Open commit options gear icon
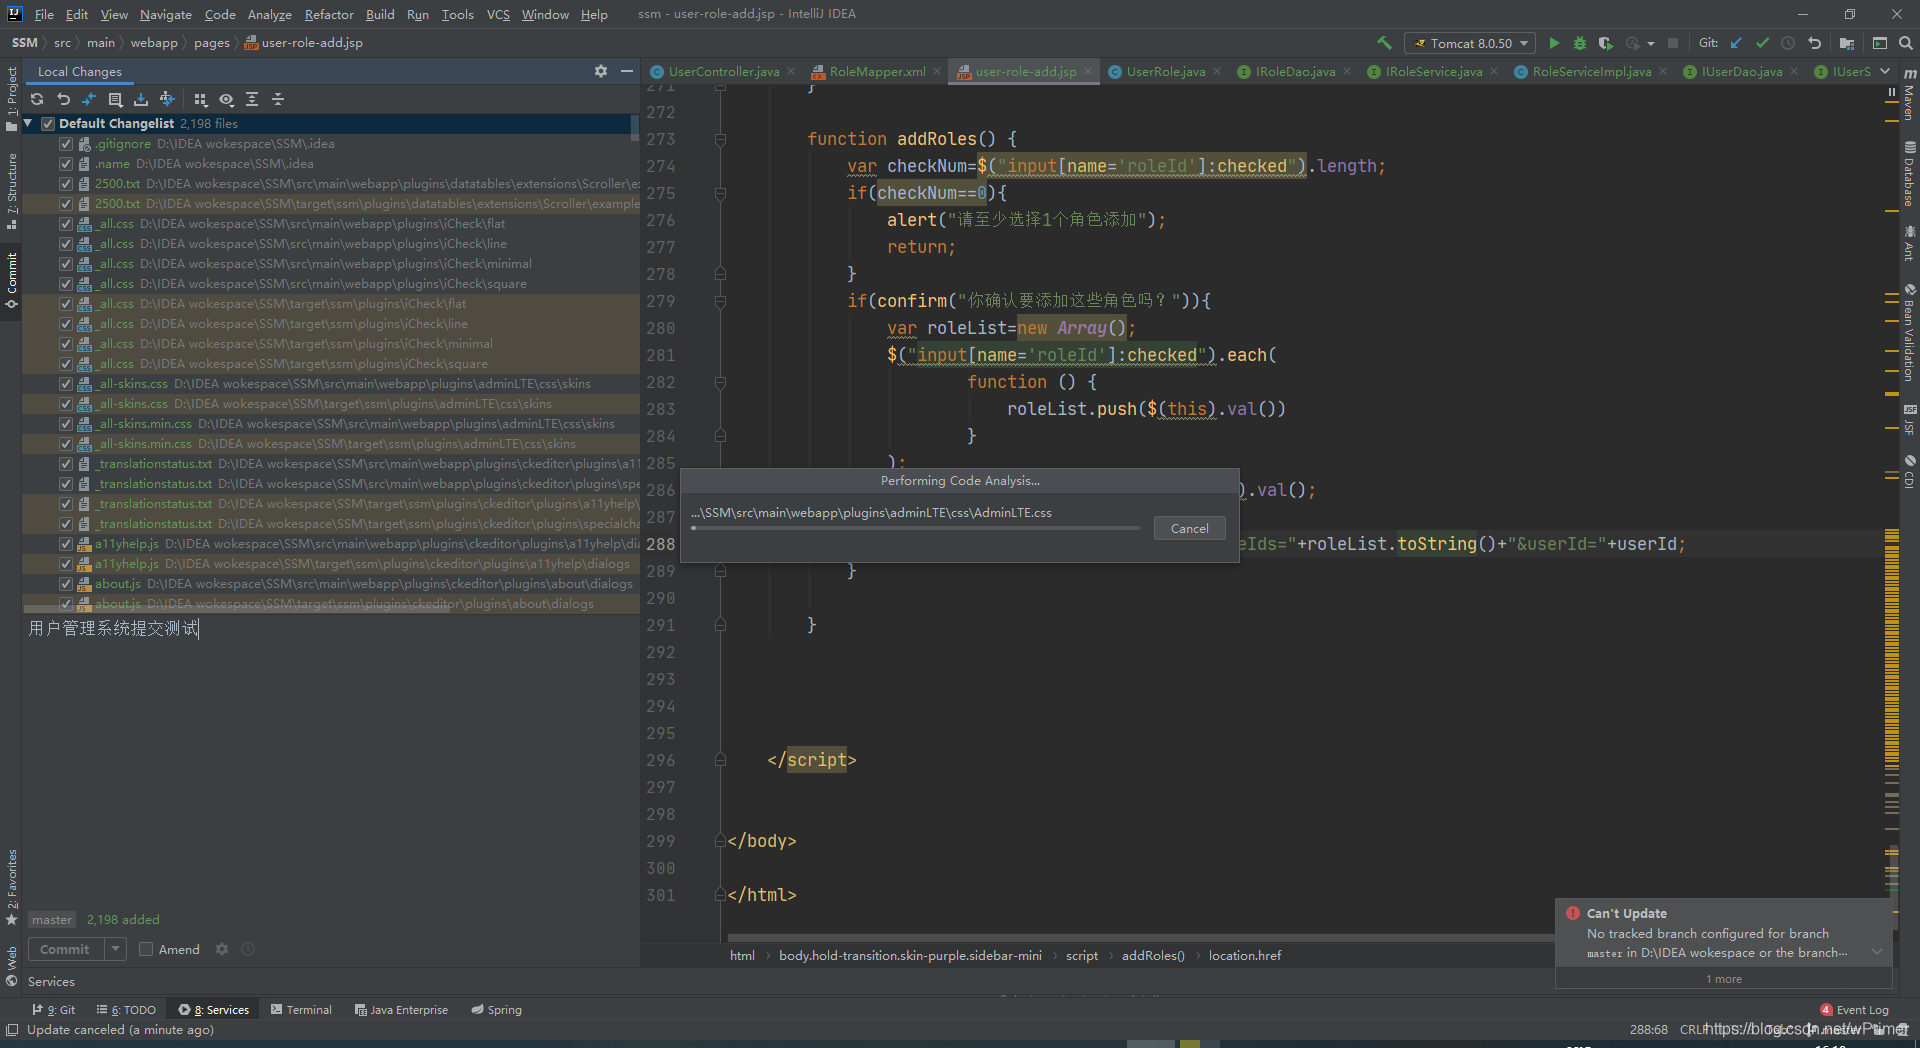The height and width of the screenshot is (1048, 1920). pyautogui.click(x=222, y=949)
